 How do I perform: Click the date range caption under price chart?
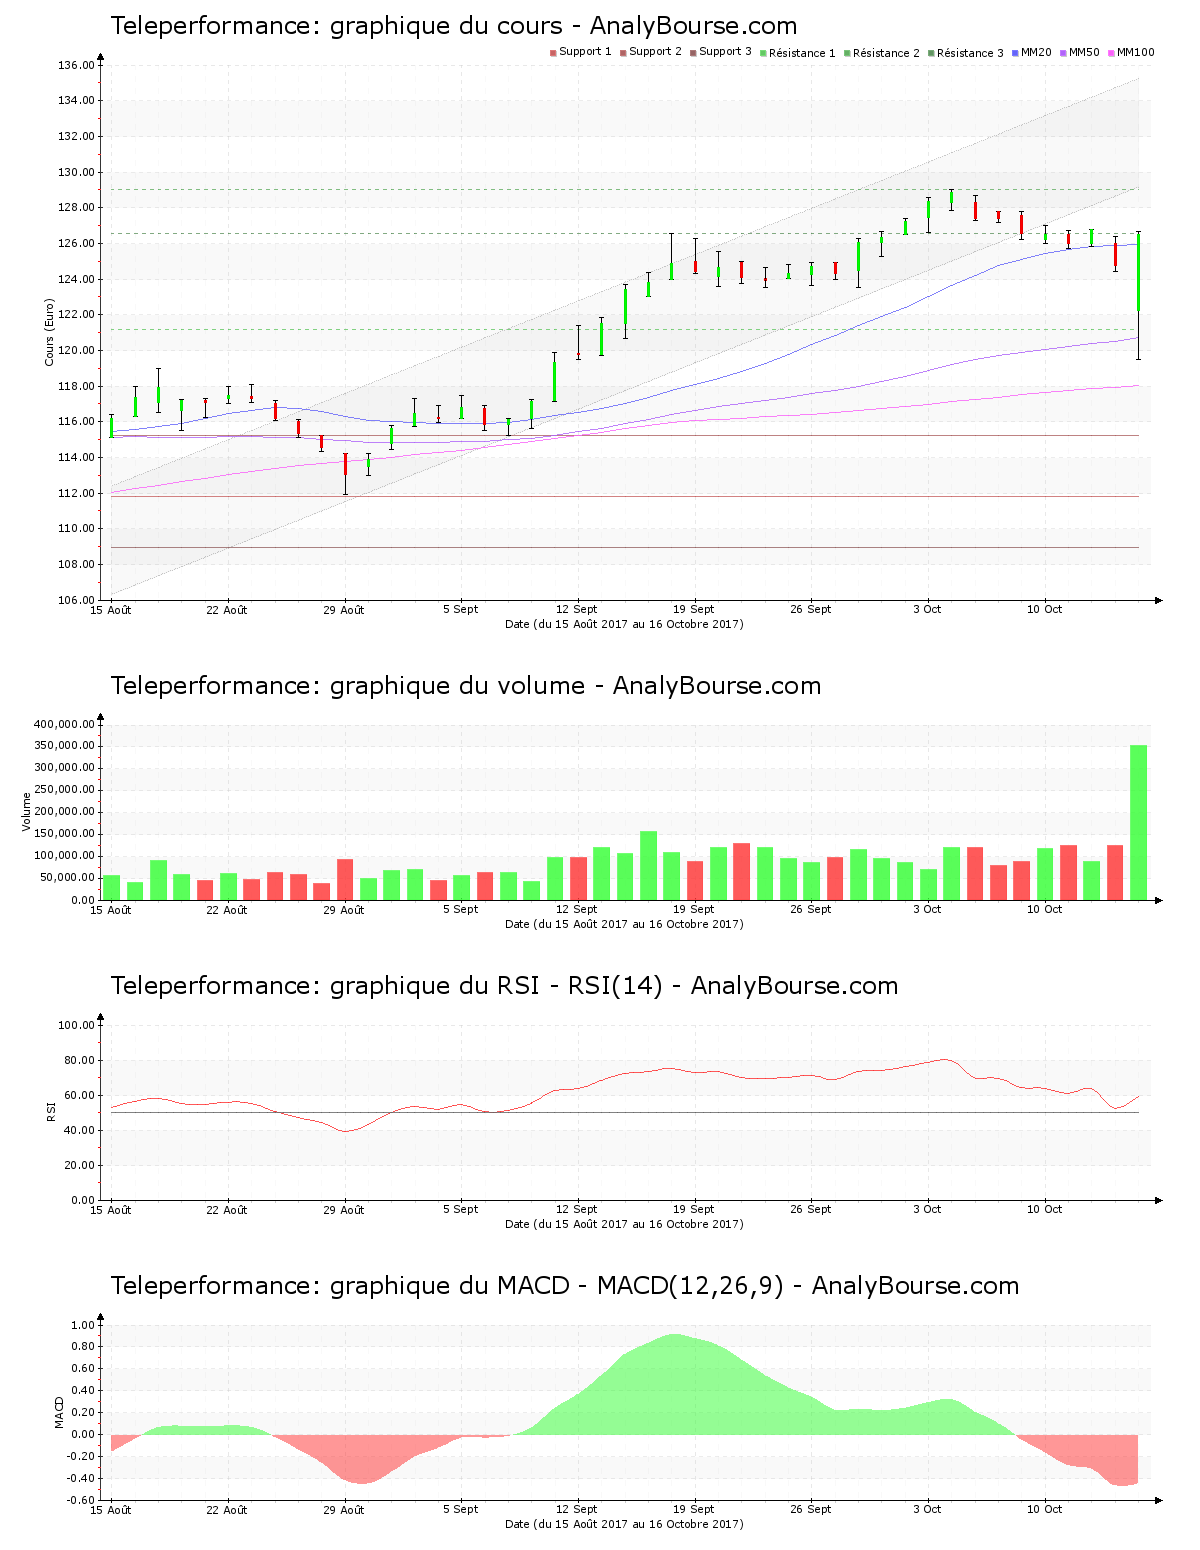(x=624, y=624)
